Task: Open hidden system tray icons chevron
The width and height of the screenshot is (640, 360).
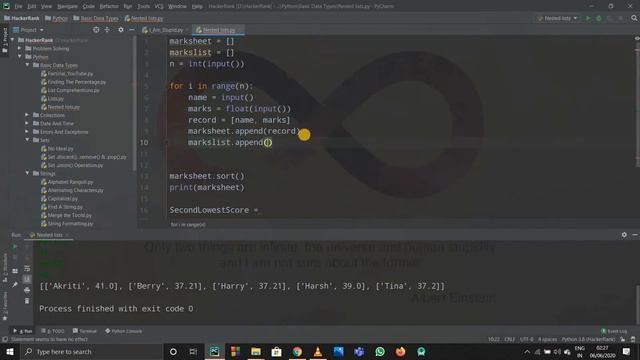Action: click(527, 351)
